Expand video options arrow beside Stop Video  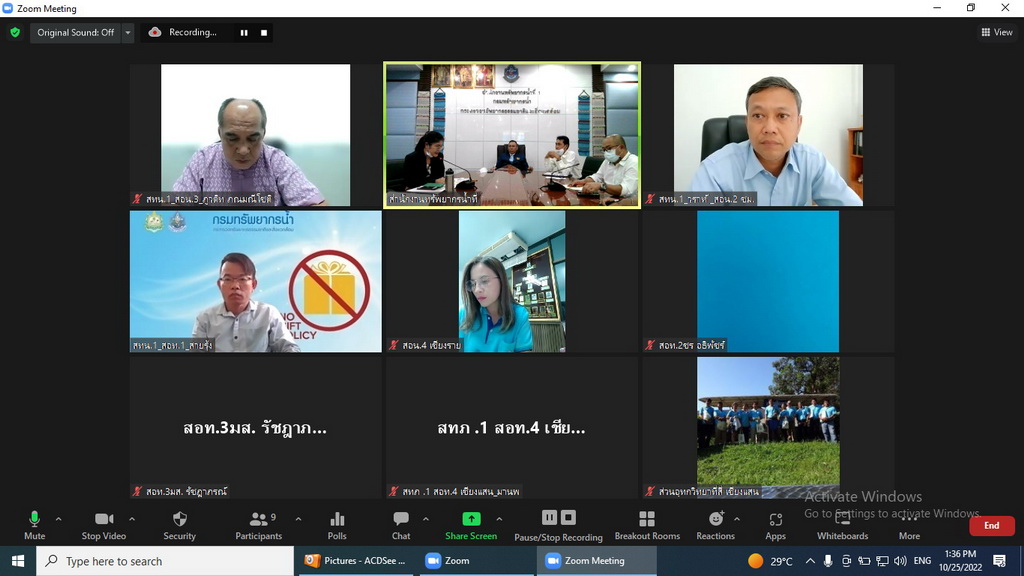[x=132, y=519]
